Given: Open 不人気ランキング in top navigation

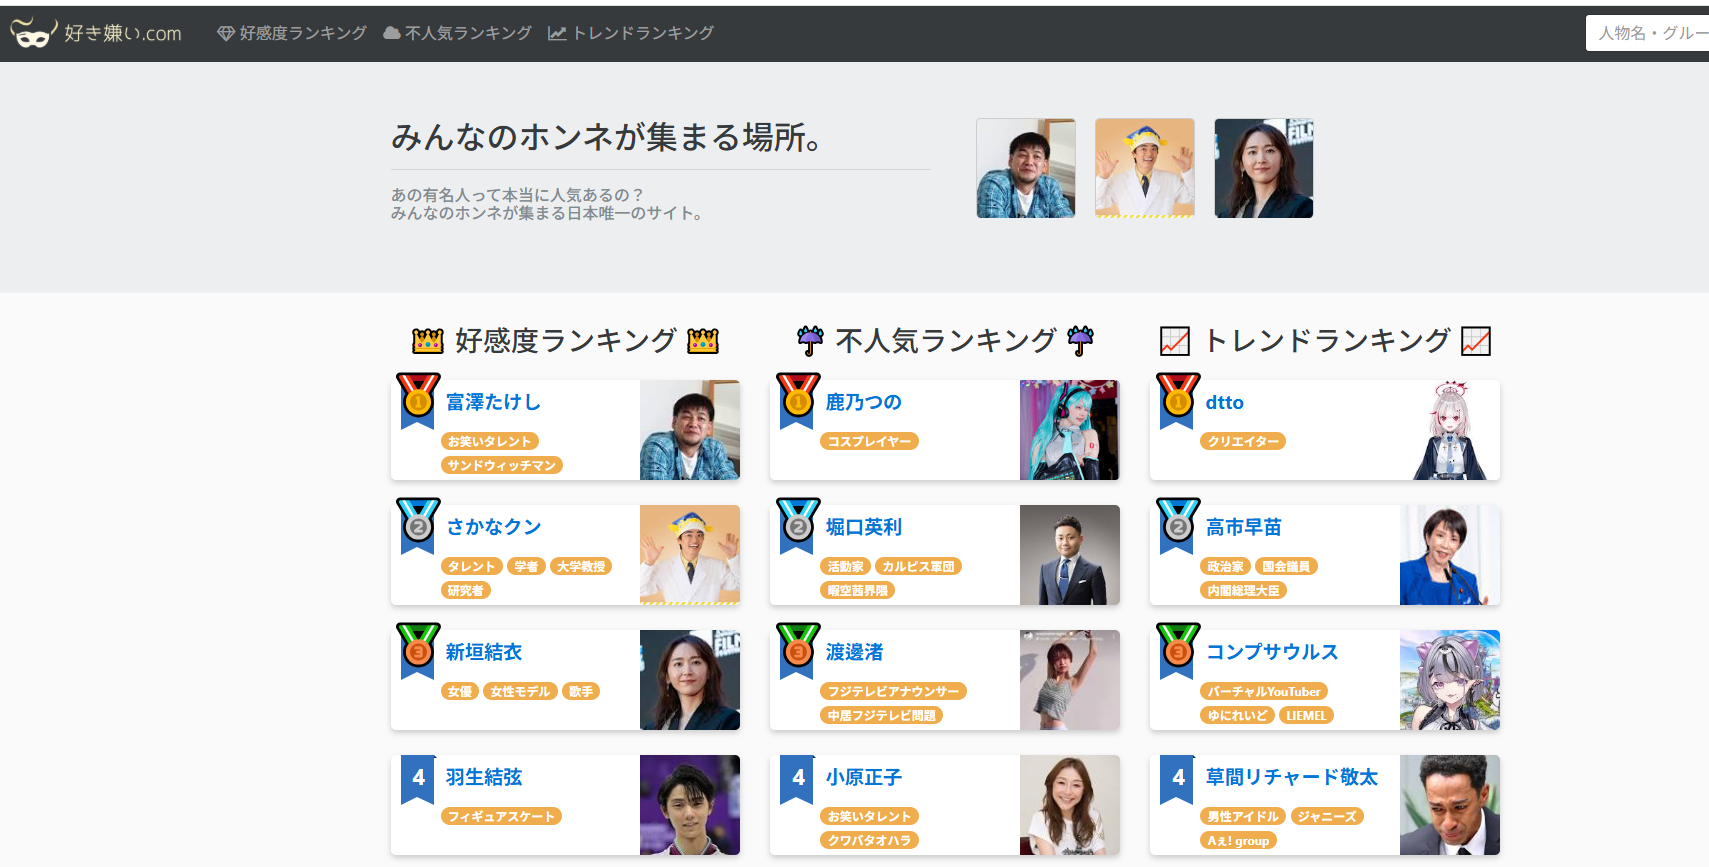Looking at the screenshot, I should click(x=468, y=34).
